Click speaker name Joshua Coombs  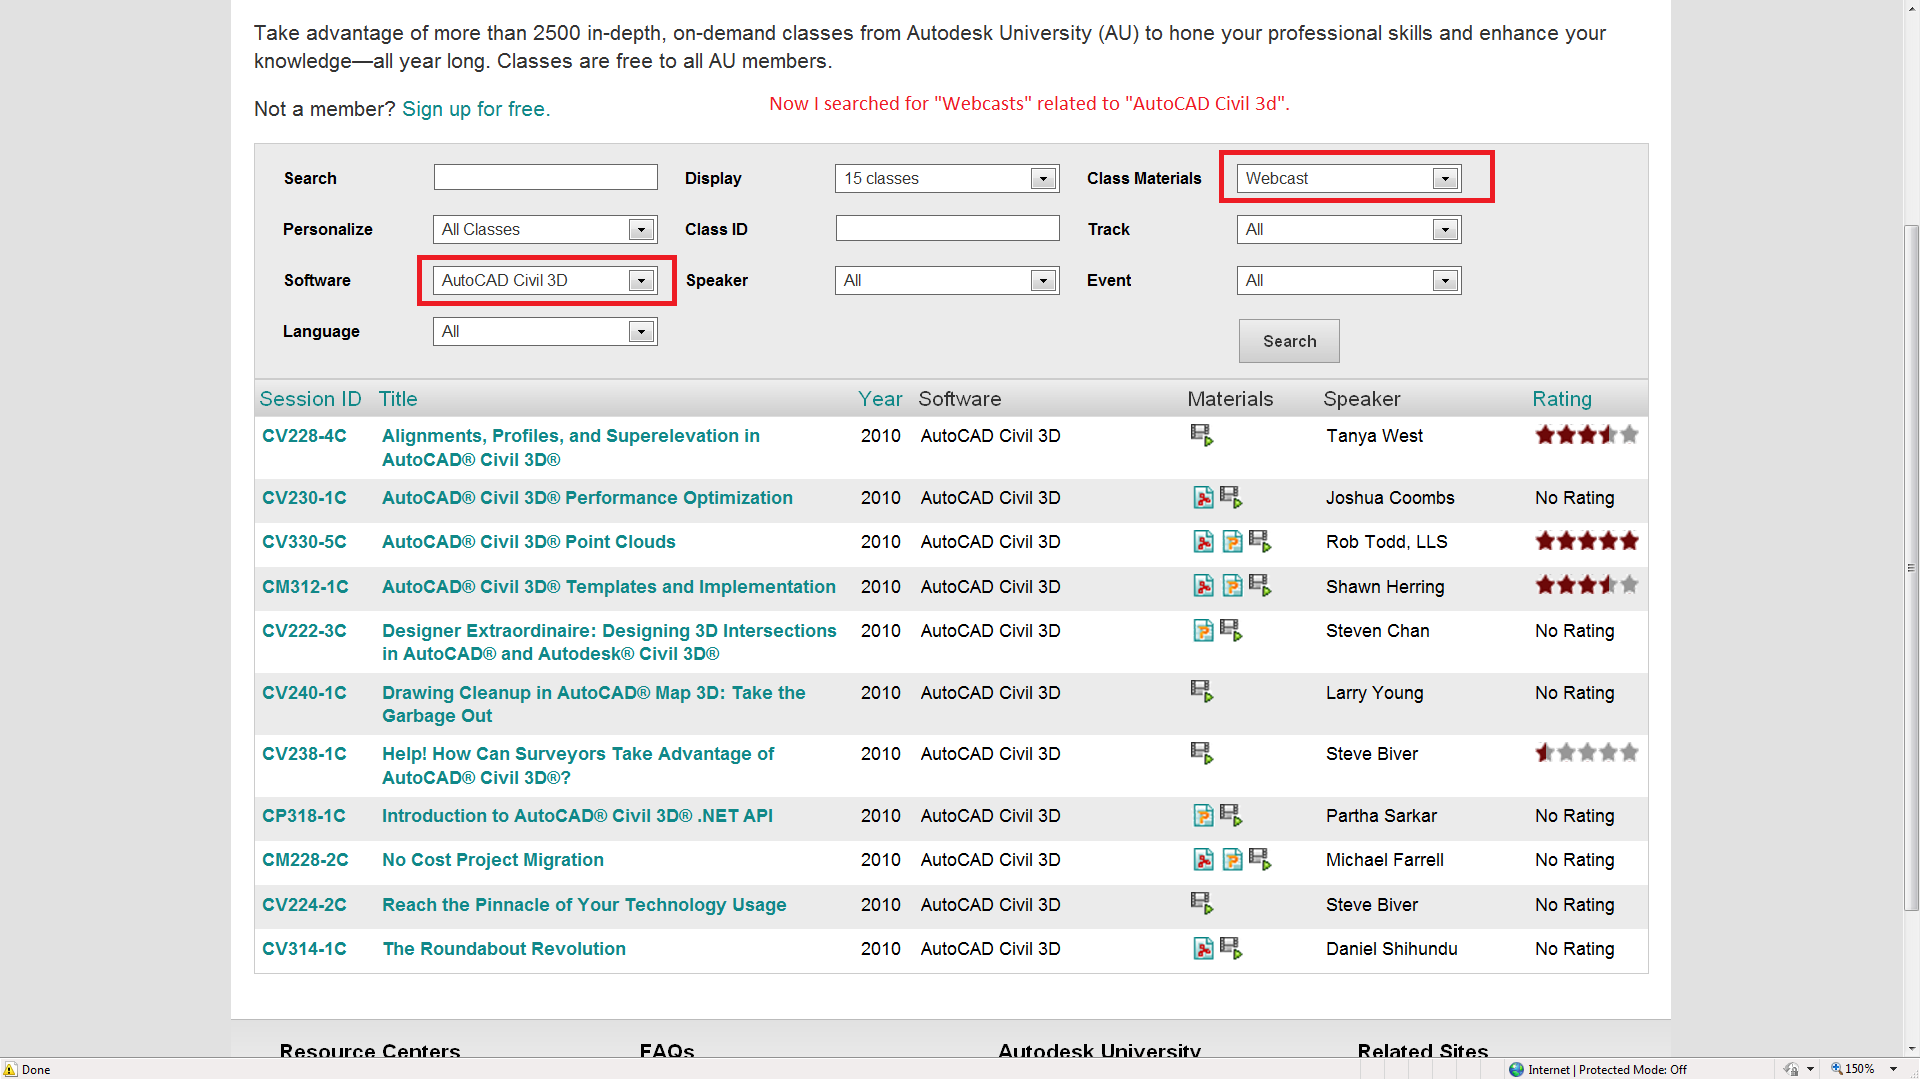pyautogui.click(x=1390, y=498)
